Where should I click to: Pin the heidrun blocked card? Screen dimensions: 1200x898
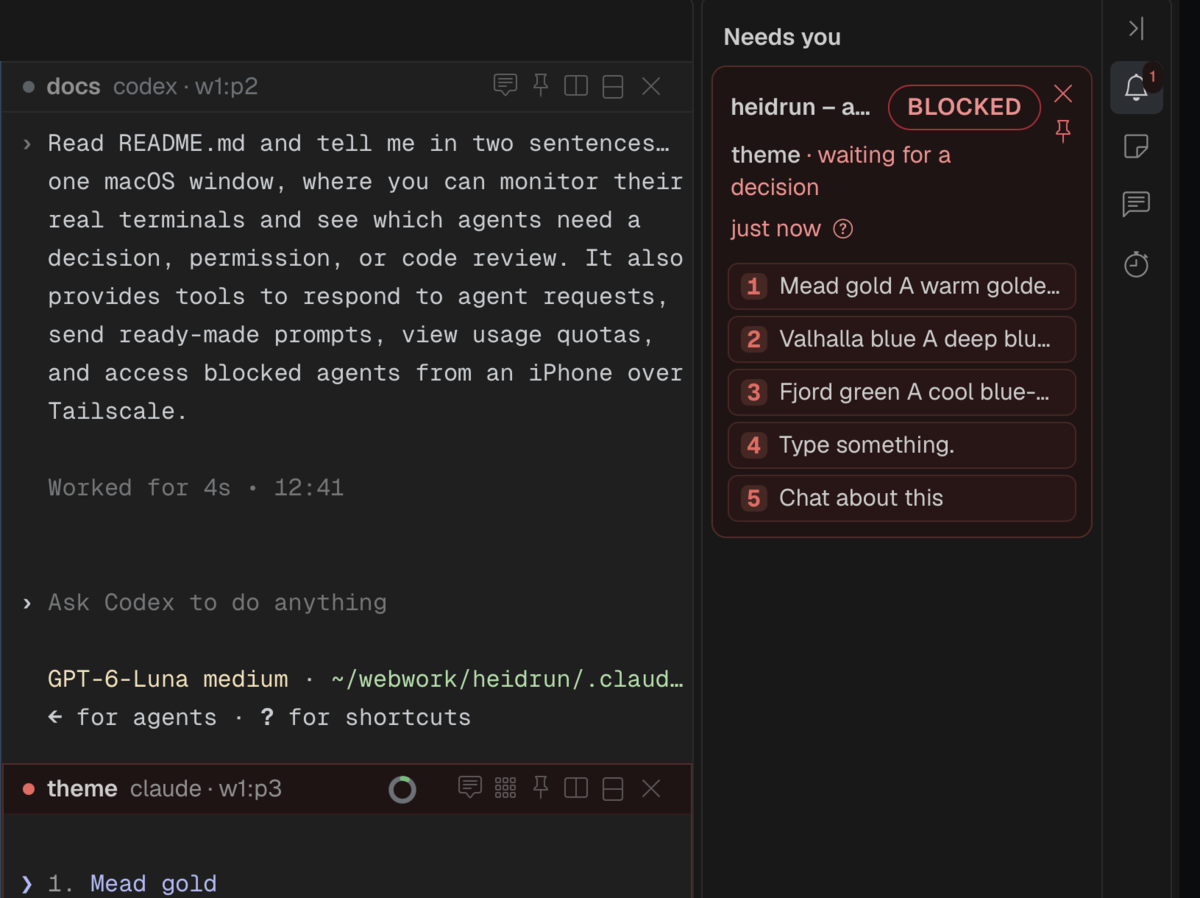coord(1063,131)
